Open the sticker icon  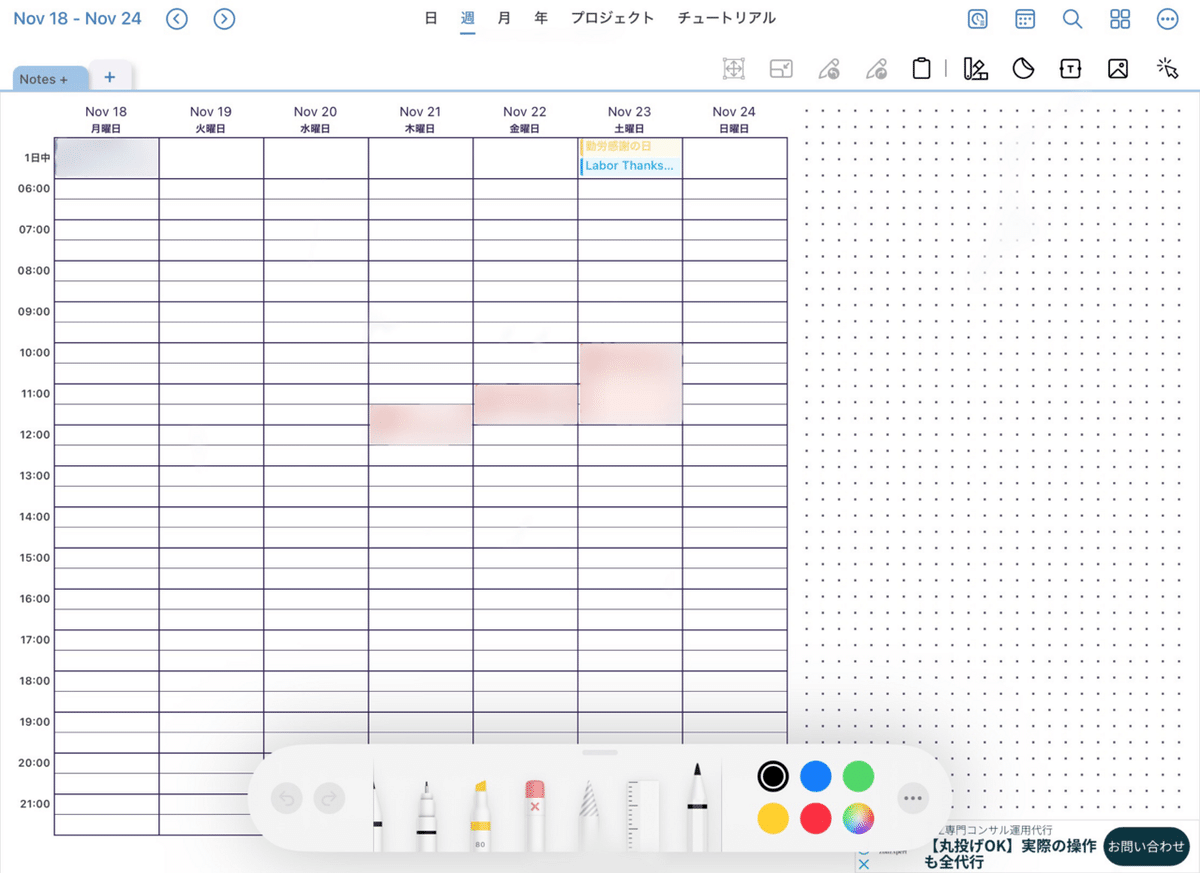click(x=1023, y=68)
